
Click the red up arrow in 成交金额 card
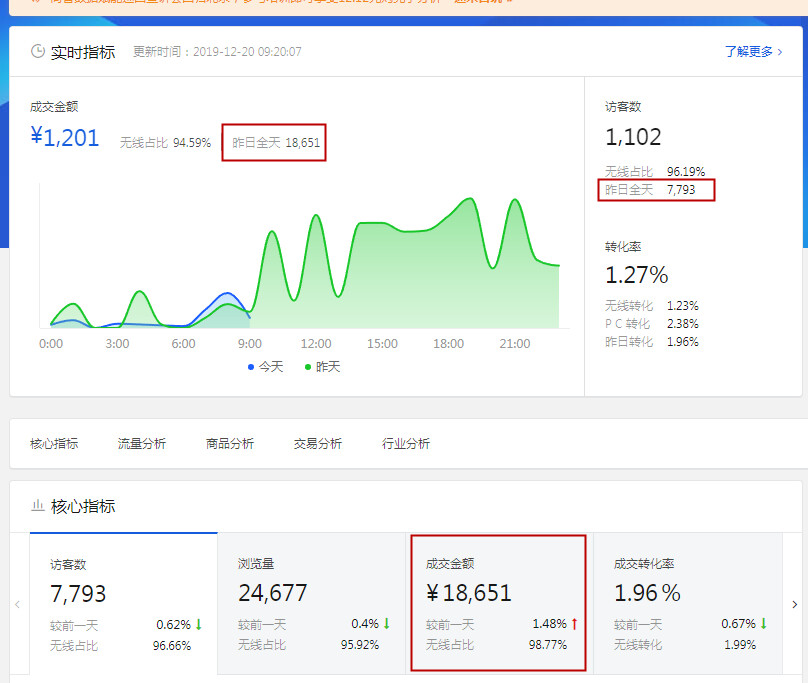(x=575, y=624)
